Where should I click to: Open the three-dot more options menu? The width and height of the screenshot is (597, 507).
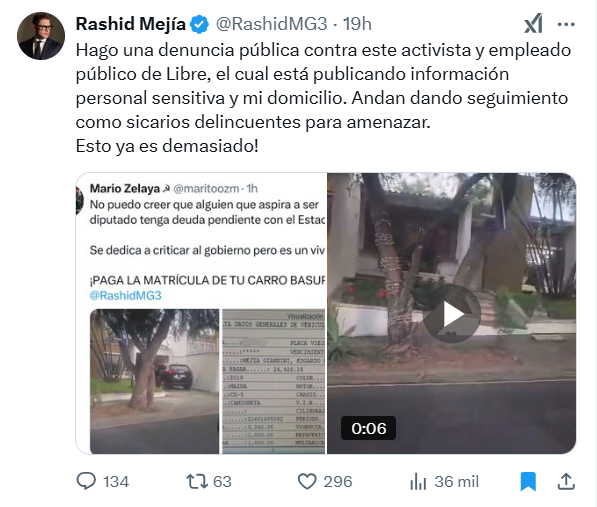pyautogui.click(x=566, y=24)
